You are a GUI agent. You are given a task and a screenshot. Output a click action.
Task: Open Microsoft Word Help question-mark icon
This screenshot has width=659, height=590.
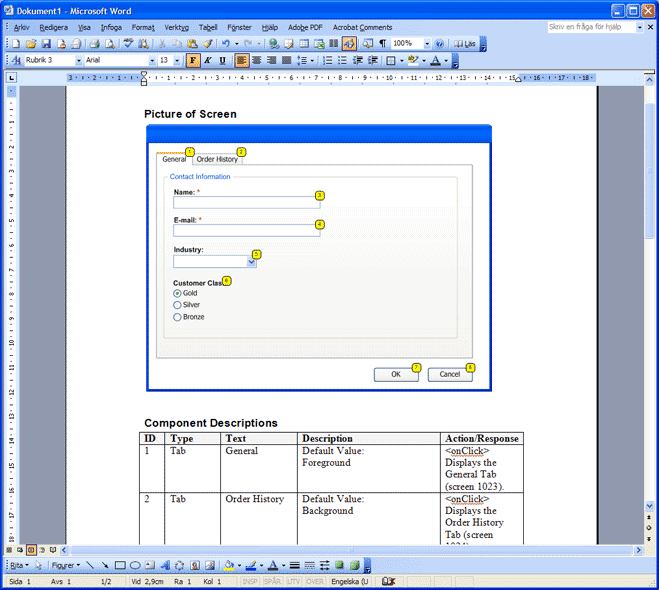439,44
